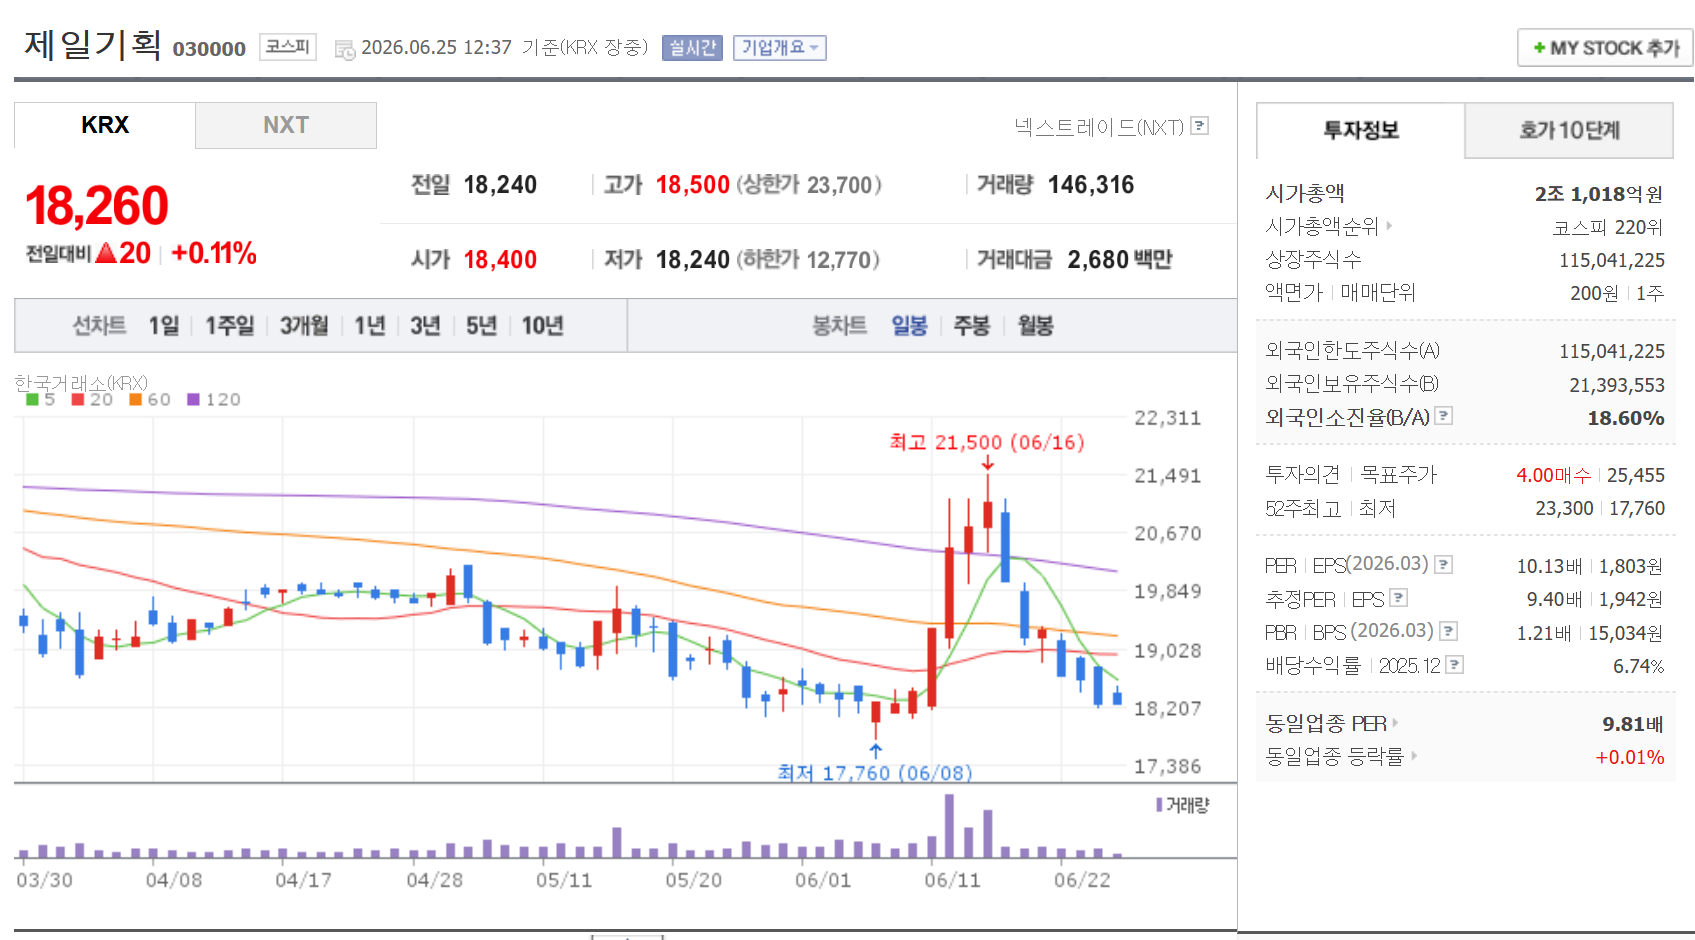
Task: Click the 상장주식수 value 115,041,225
Action: point(1612,260)
